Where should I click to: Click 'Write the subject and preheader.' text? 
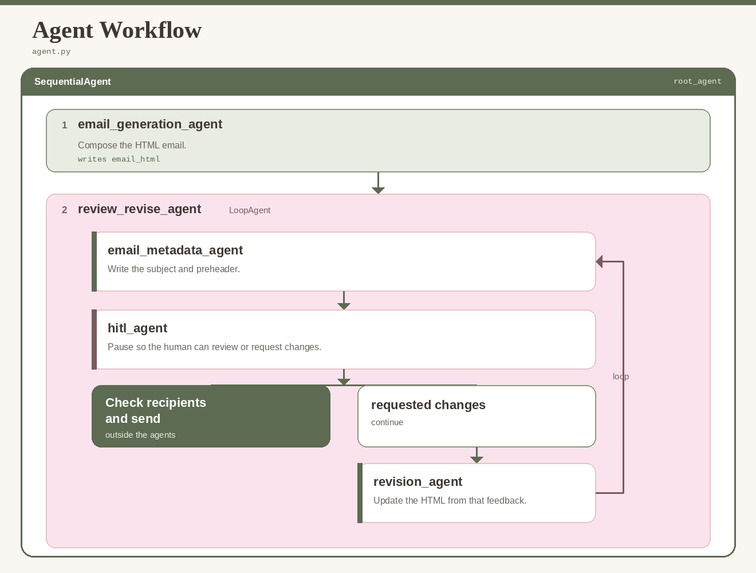[174, 269]
